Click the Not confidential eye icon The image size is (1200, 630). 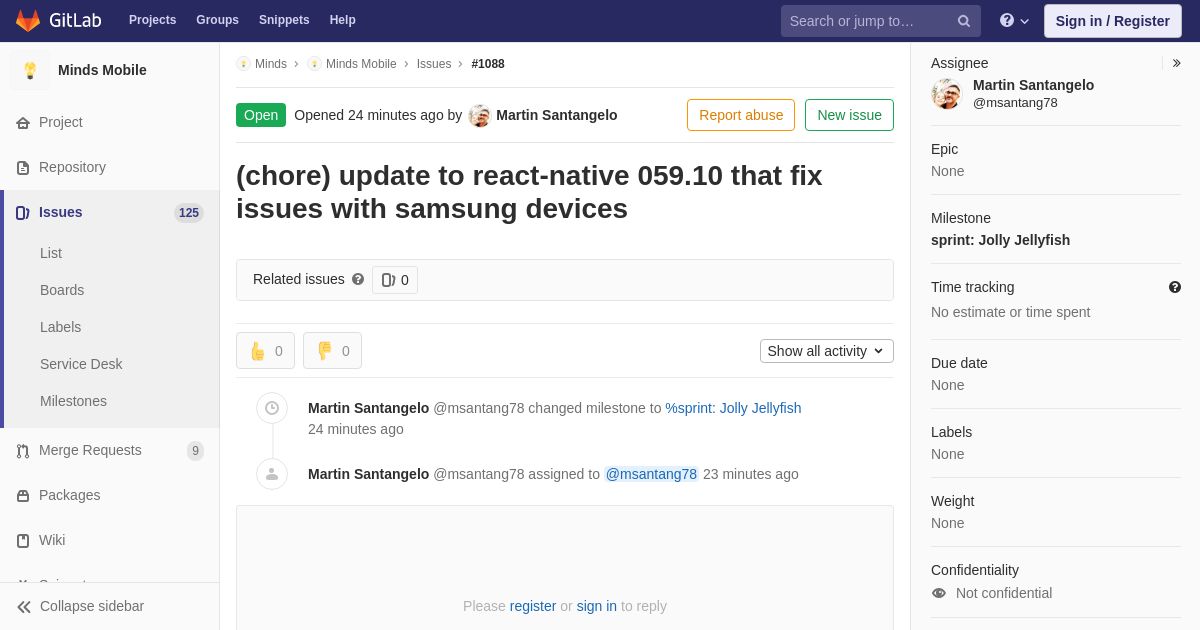coord(939,593)
